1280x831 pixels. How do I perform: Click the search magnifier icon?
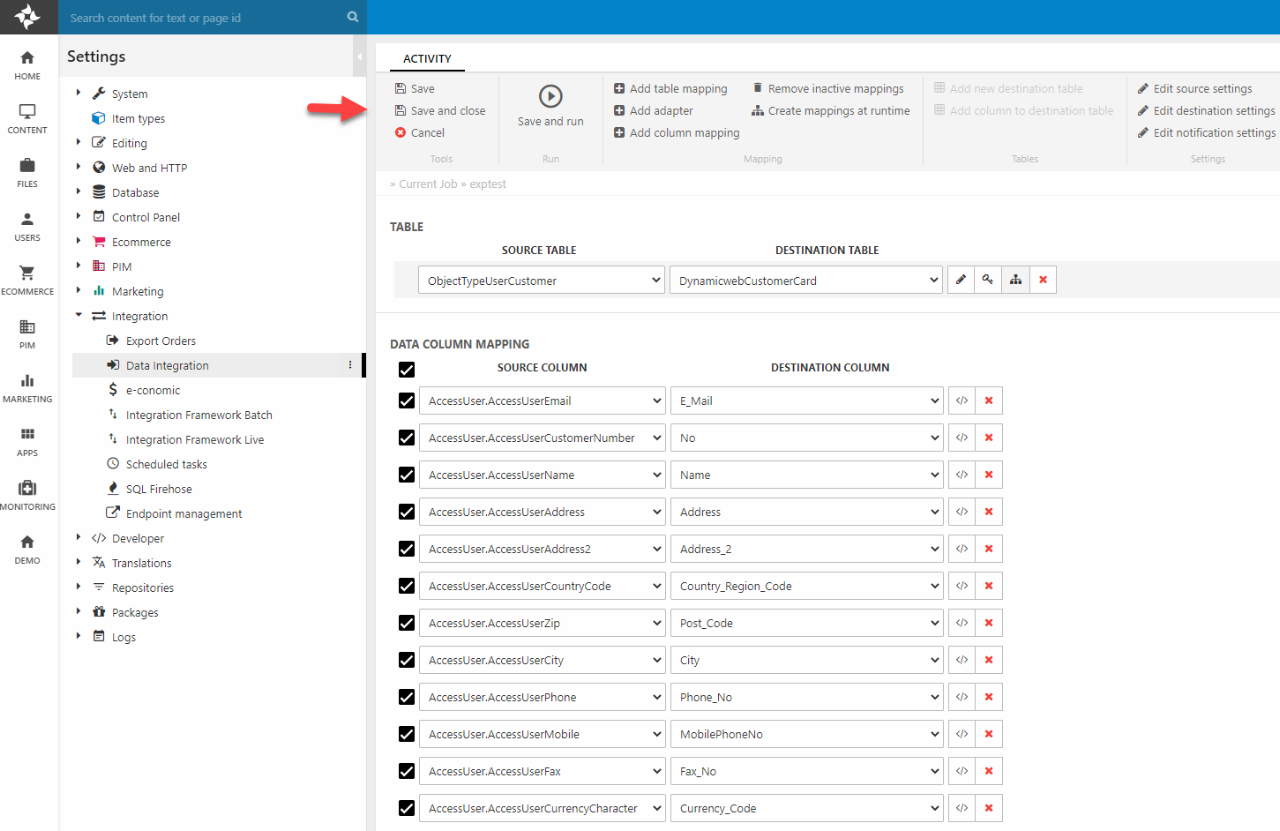[x=352, y=17]
